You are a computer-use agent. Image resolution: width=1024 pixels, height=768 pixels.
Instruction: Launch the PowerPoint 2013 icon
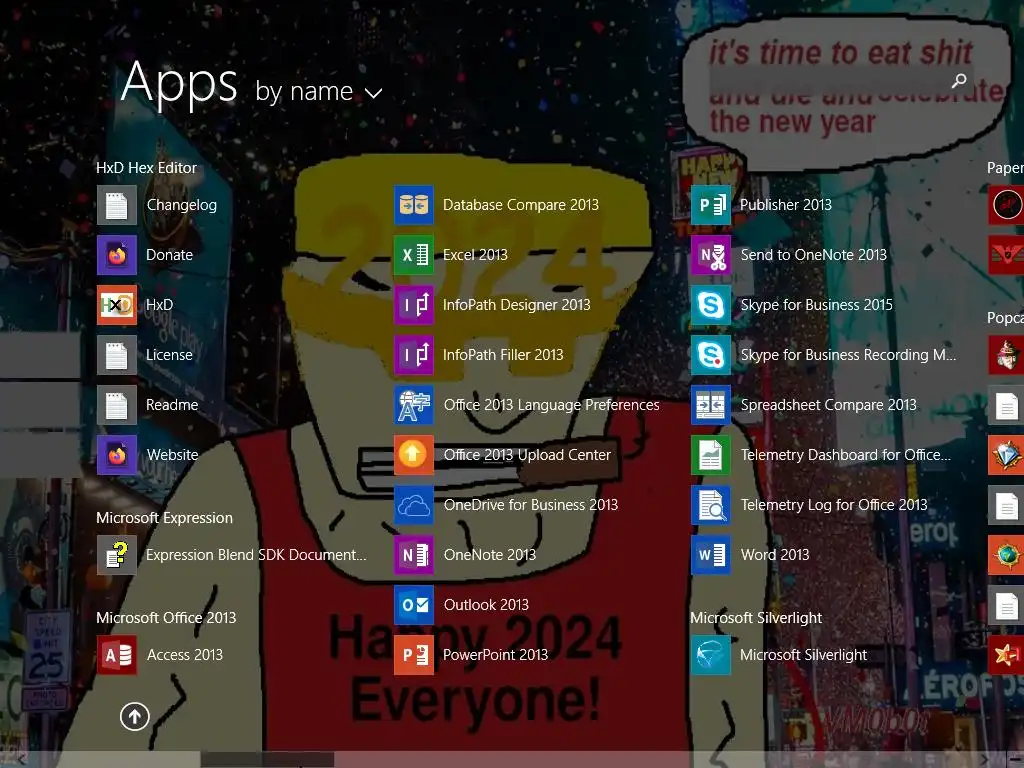tap(414, 655)
